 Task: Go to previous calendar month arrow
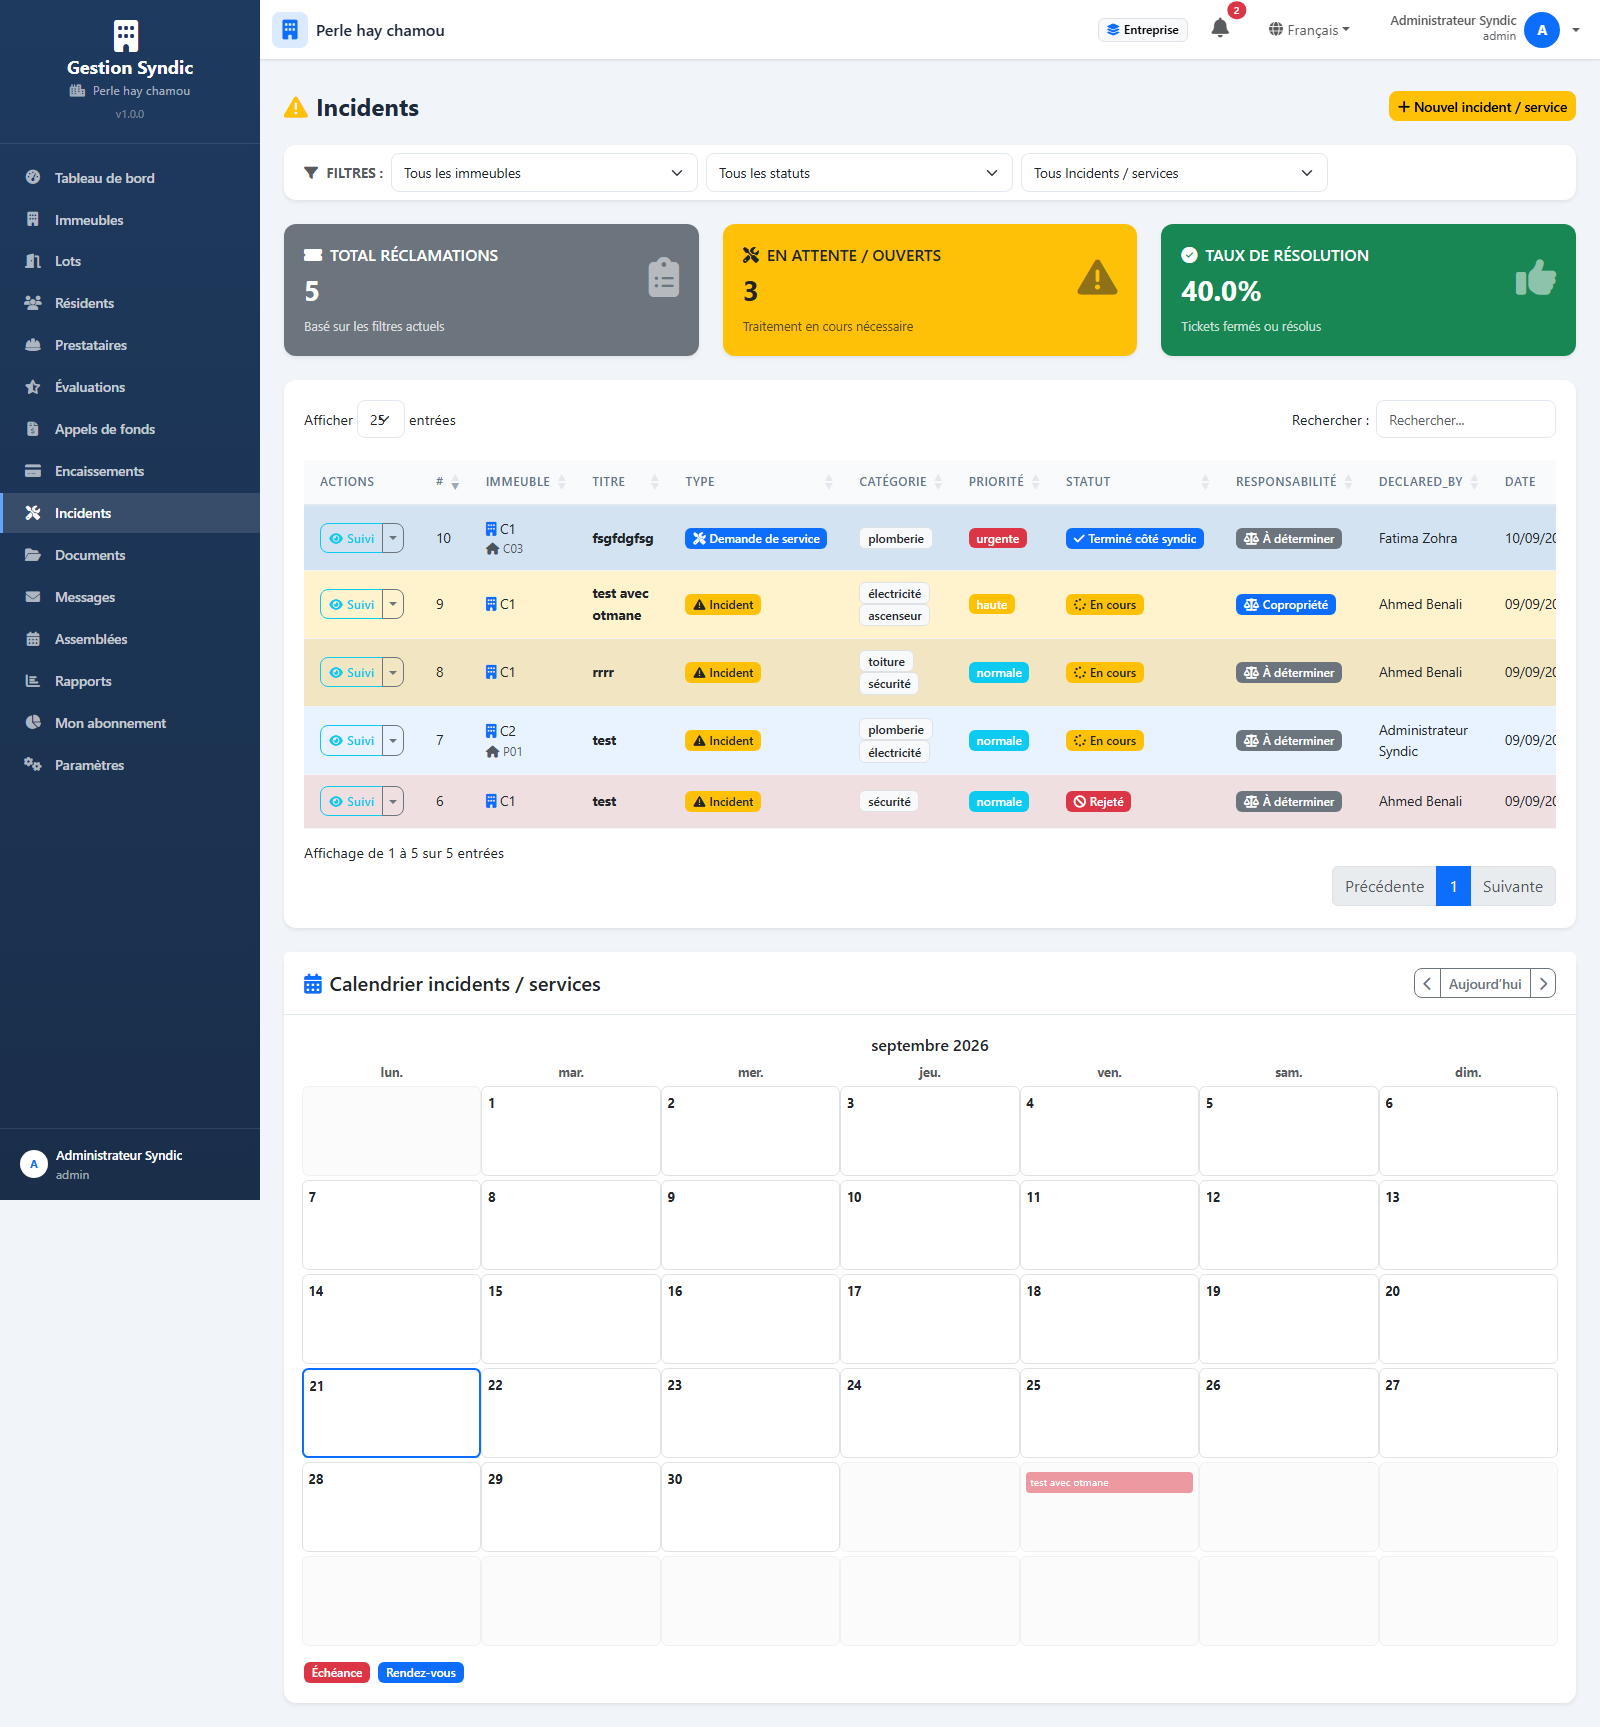click(x=1427, y=984)
